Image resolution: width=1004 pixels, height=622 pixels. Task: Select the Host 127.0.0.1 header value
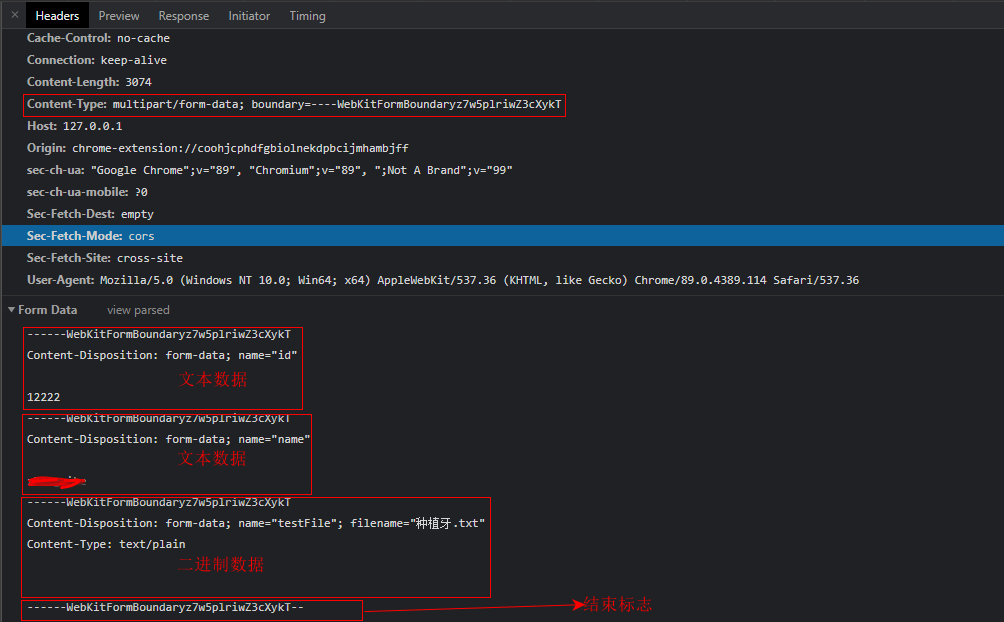[x=93, y=125]
